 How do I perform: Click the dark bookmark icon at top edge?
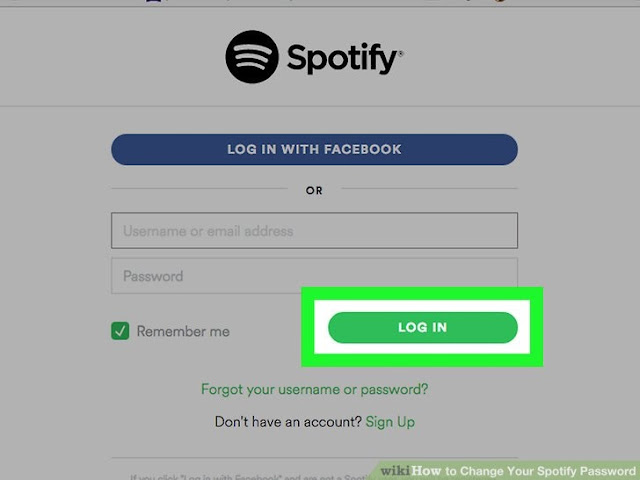pyautogui.click(x=153, y=1)
